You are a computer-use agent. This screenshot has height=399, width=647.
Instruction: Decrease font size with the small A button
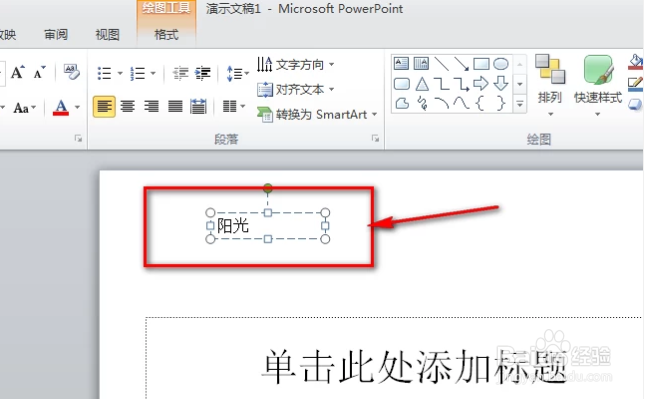pyautogui.click(x=40, y=73)
